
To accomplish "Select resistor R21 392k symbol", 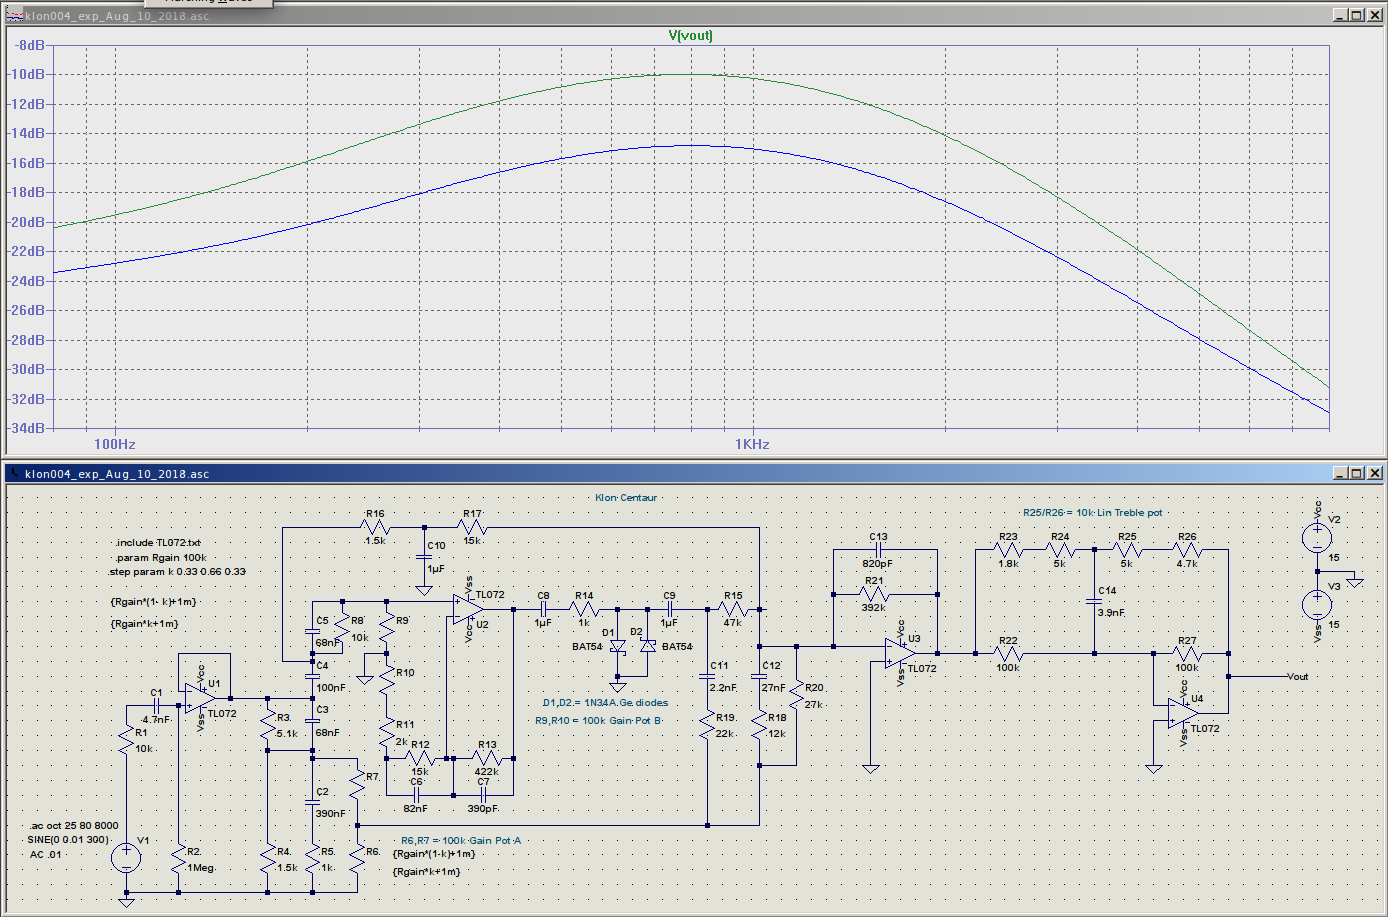I will (x=874, y=594).
